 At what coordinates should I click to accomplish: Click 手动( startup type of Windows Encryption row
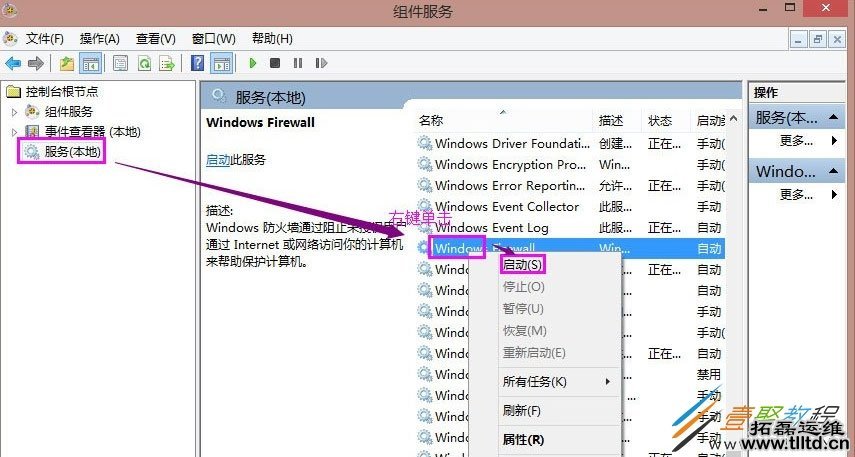click(711, 165)
